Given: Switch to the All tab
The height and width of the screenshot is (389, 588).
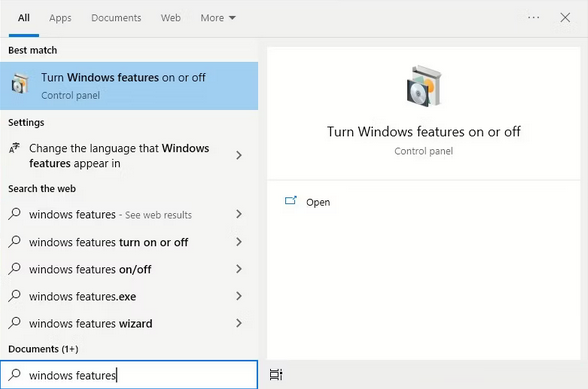Looking at the screenshot, I should coord(24,18).
